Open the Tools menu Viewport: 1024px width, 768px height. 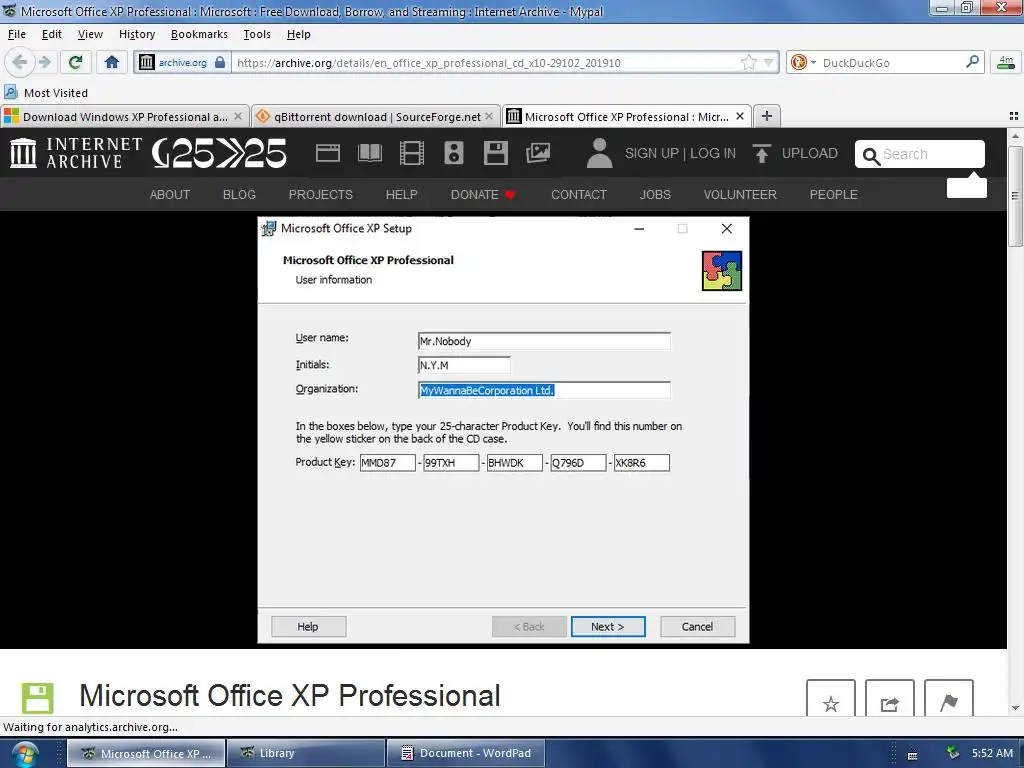(x=257, y=34)
